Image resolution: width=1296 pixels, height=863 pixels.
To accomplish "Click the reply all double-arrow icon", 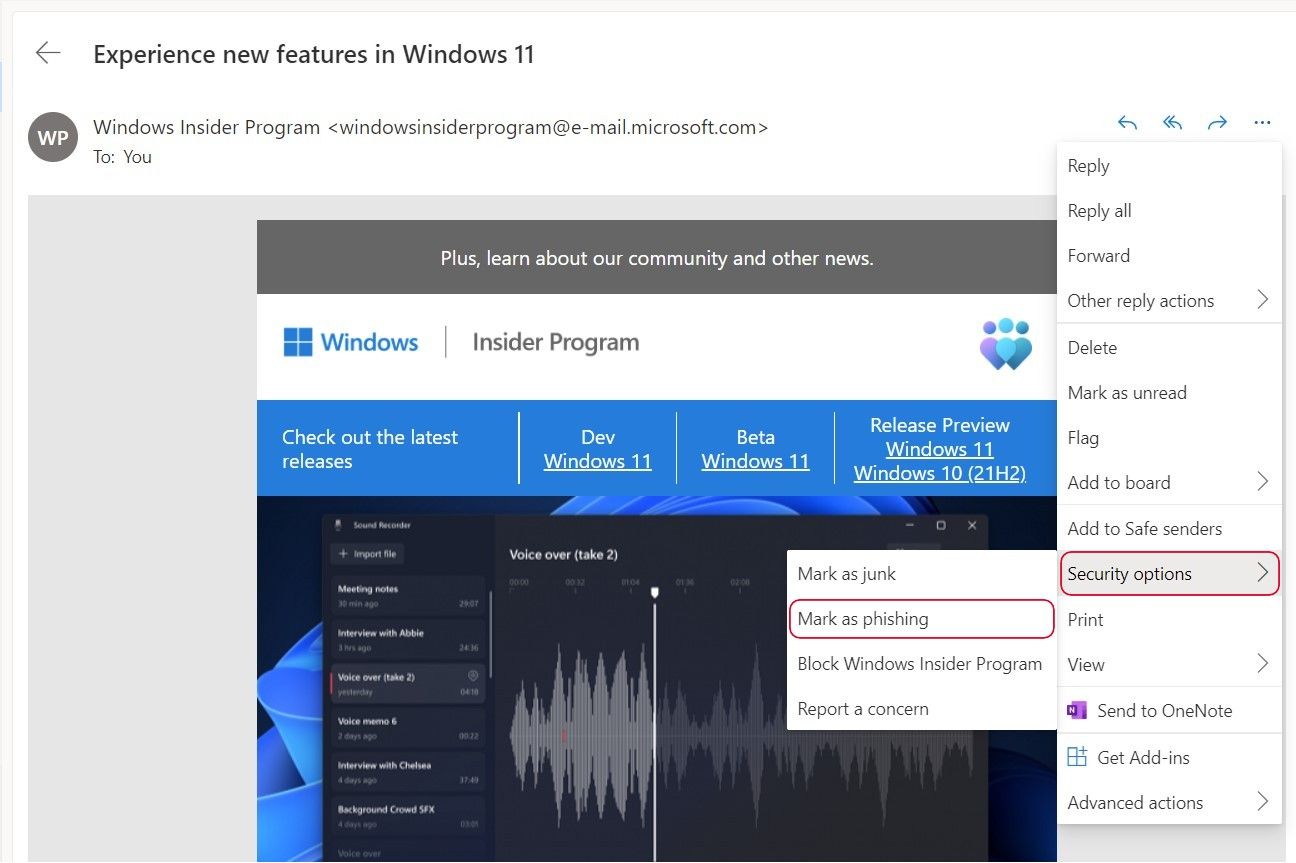I will (1172, 124).
